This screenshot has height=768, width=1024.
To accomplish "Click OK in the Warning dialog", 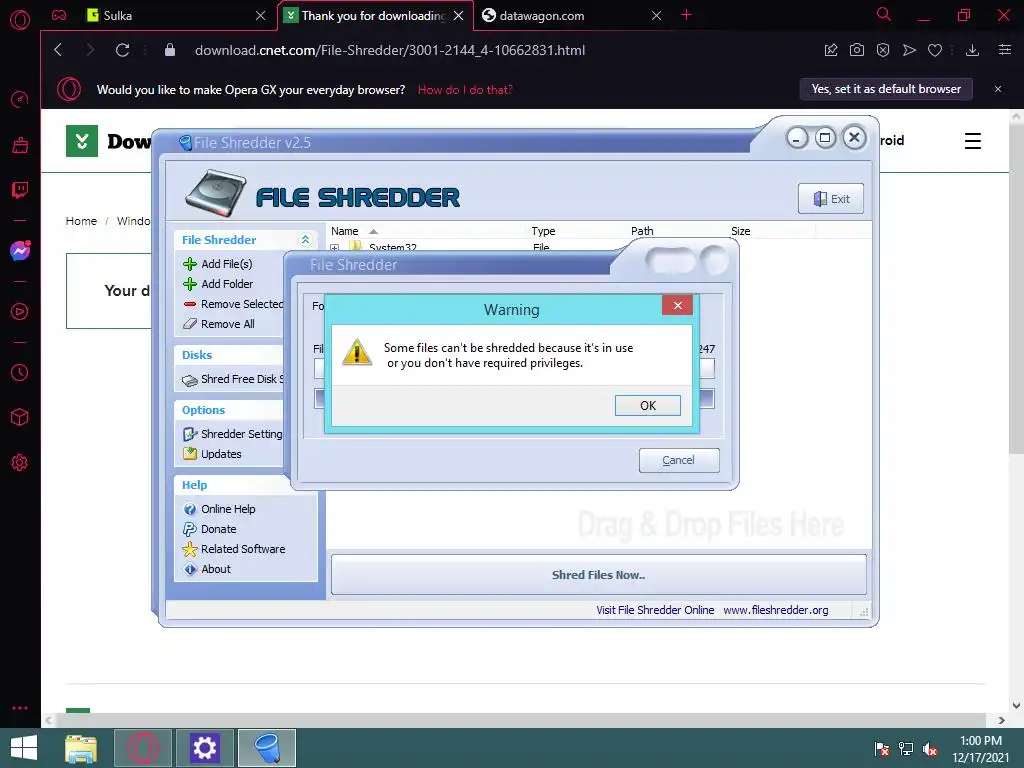I will 647,406.
